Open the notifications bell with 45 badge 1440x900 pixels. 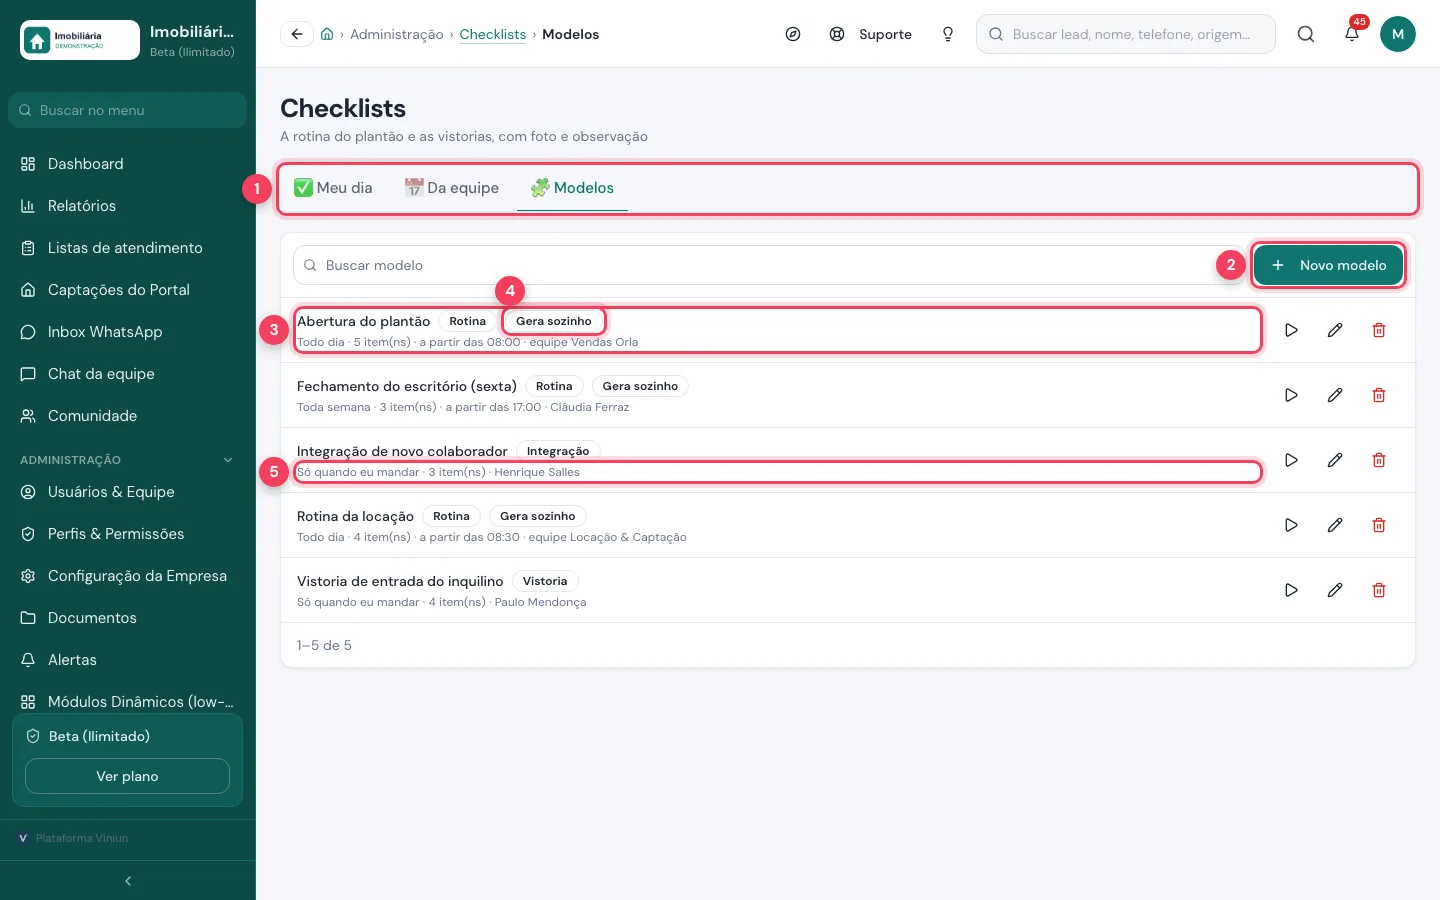(1352, 34)
